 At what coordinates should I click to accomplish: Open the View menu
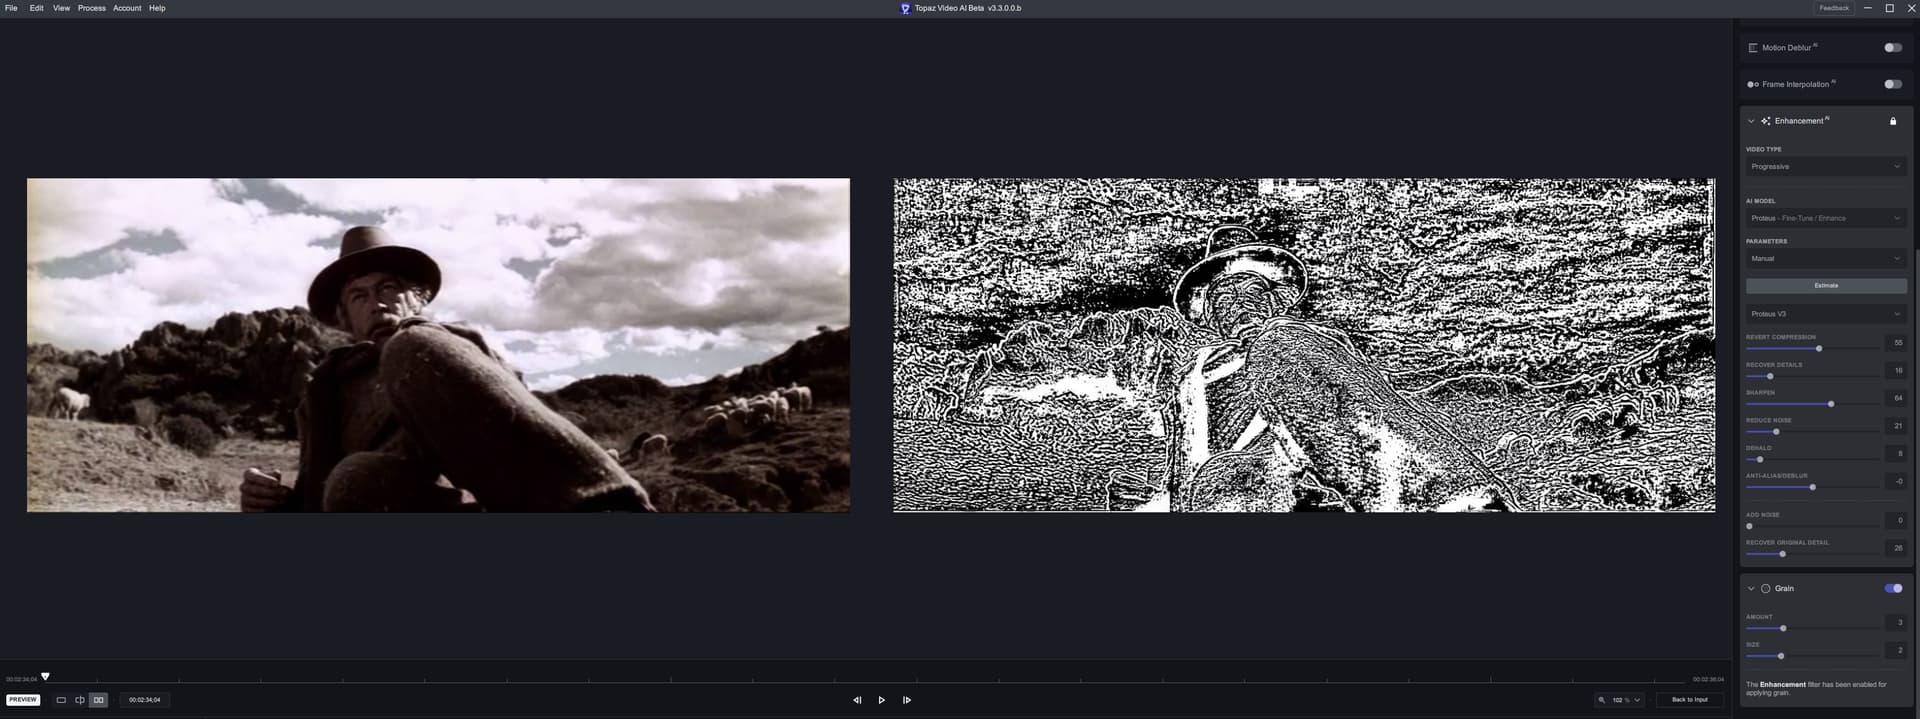[61, 8]
